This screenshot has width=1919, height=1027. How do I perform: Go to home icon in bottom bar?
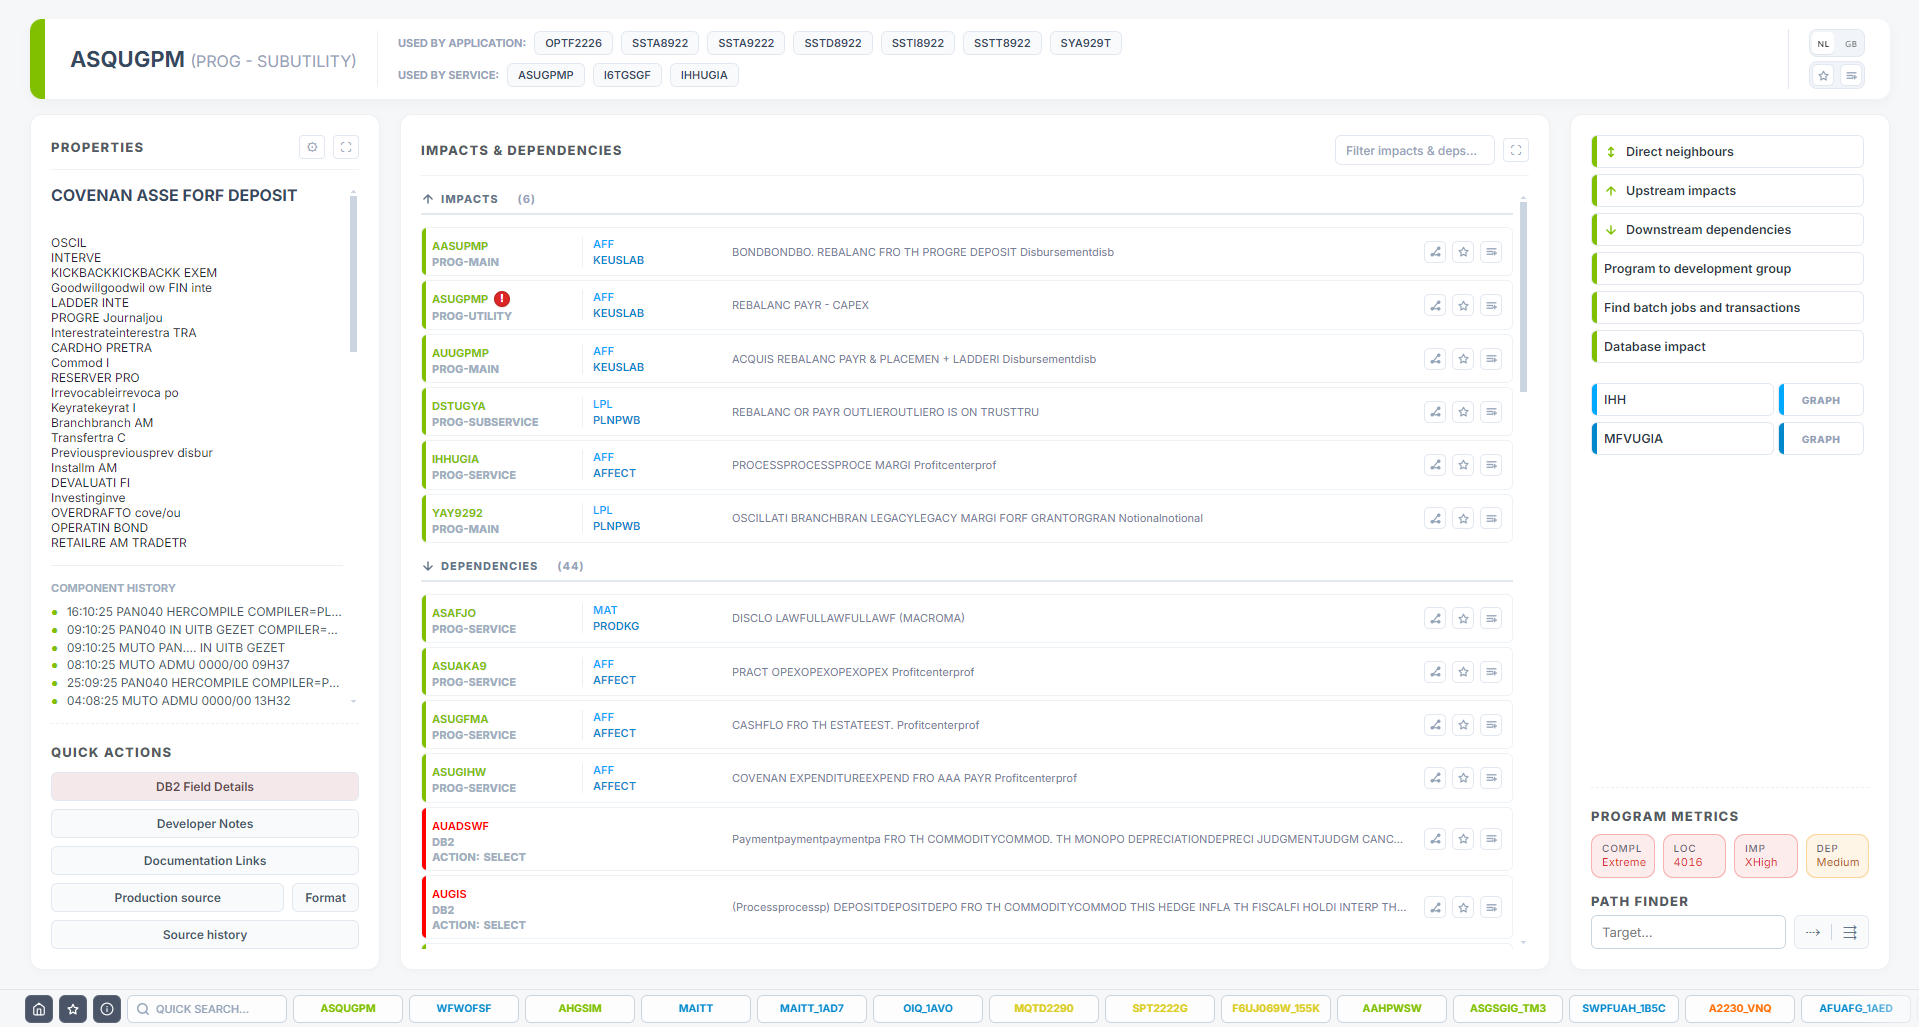pos(39,1009)
